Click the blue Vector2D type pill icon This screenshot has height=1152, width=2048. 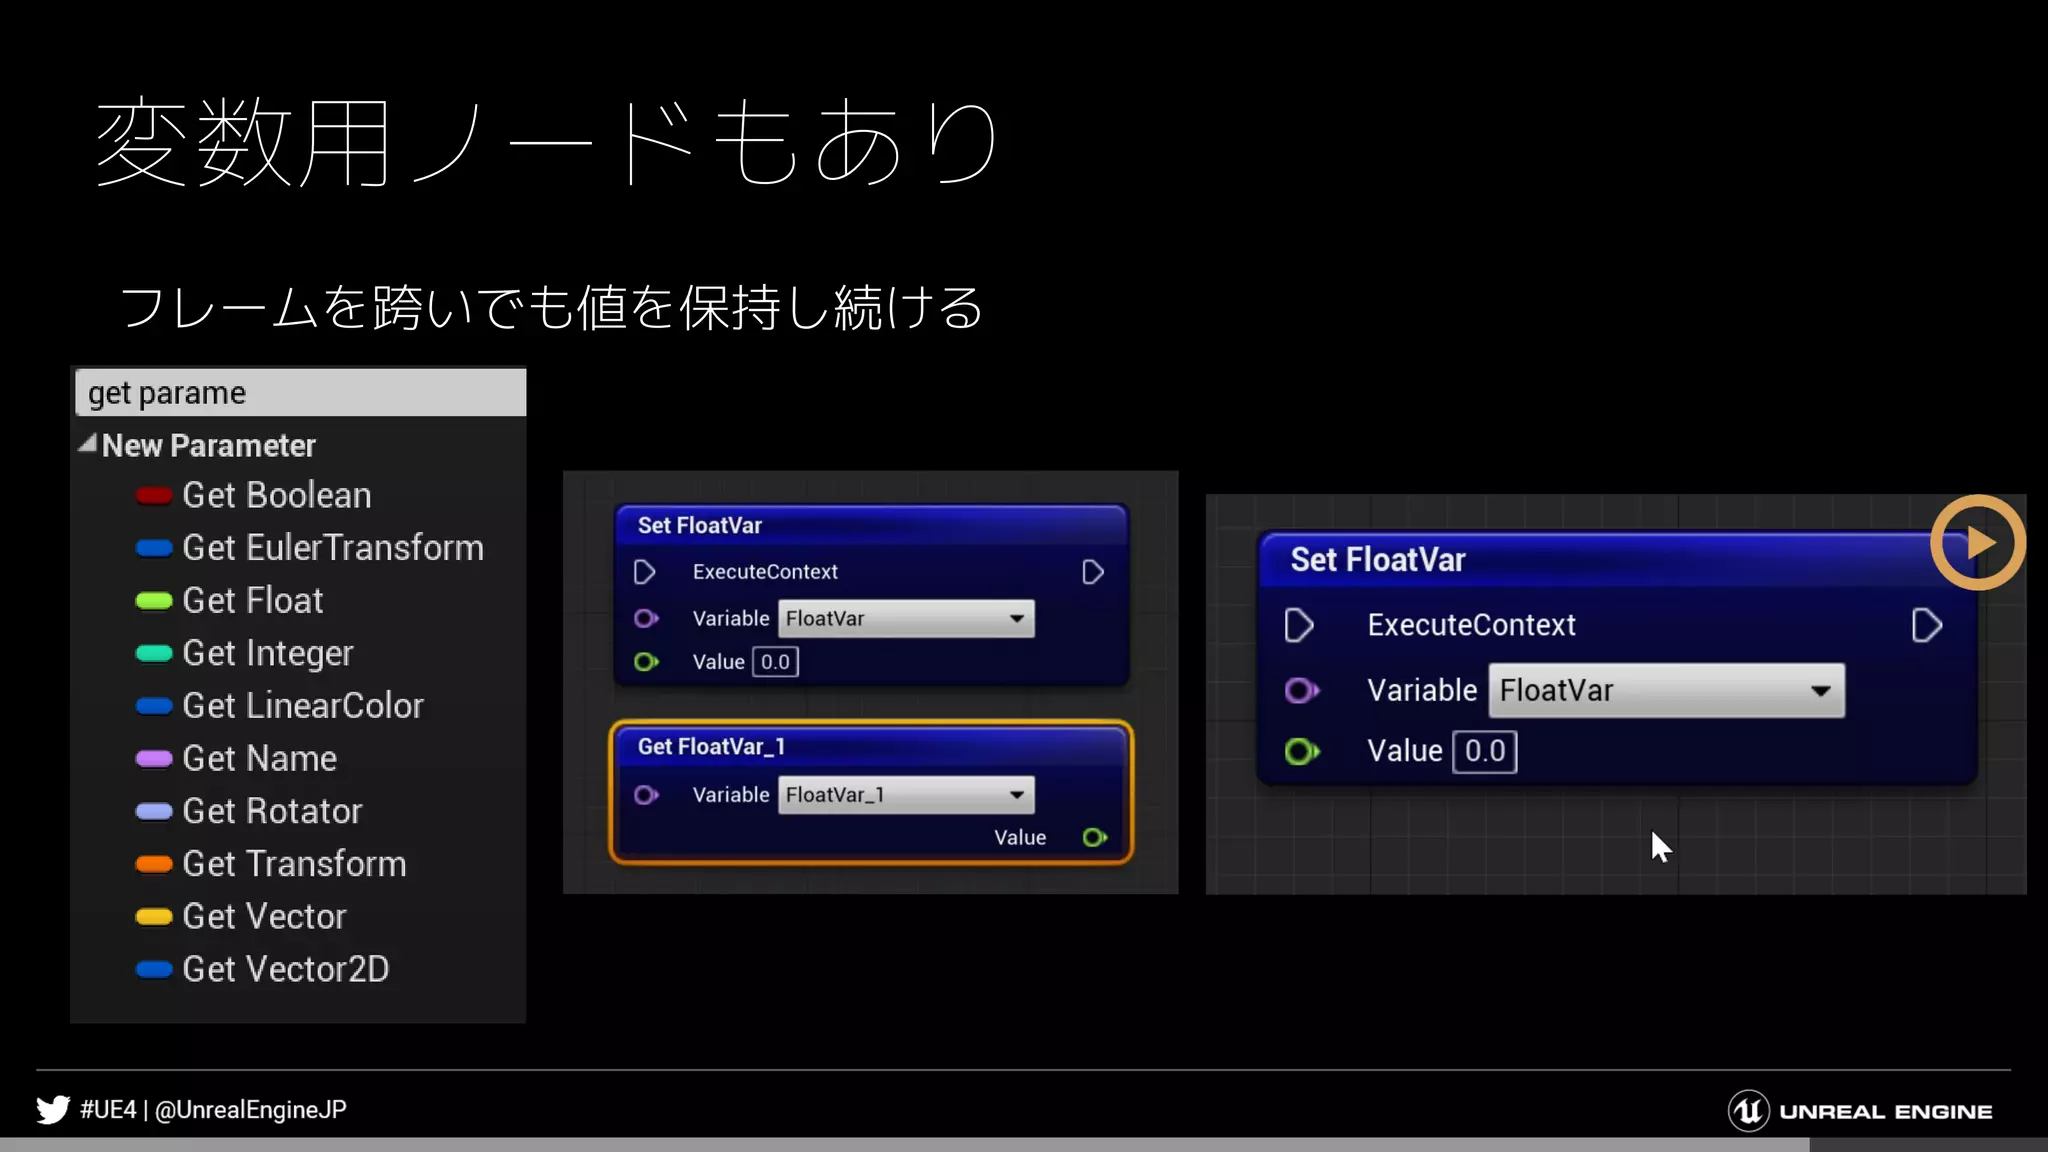pos(154,969)
